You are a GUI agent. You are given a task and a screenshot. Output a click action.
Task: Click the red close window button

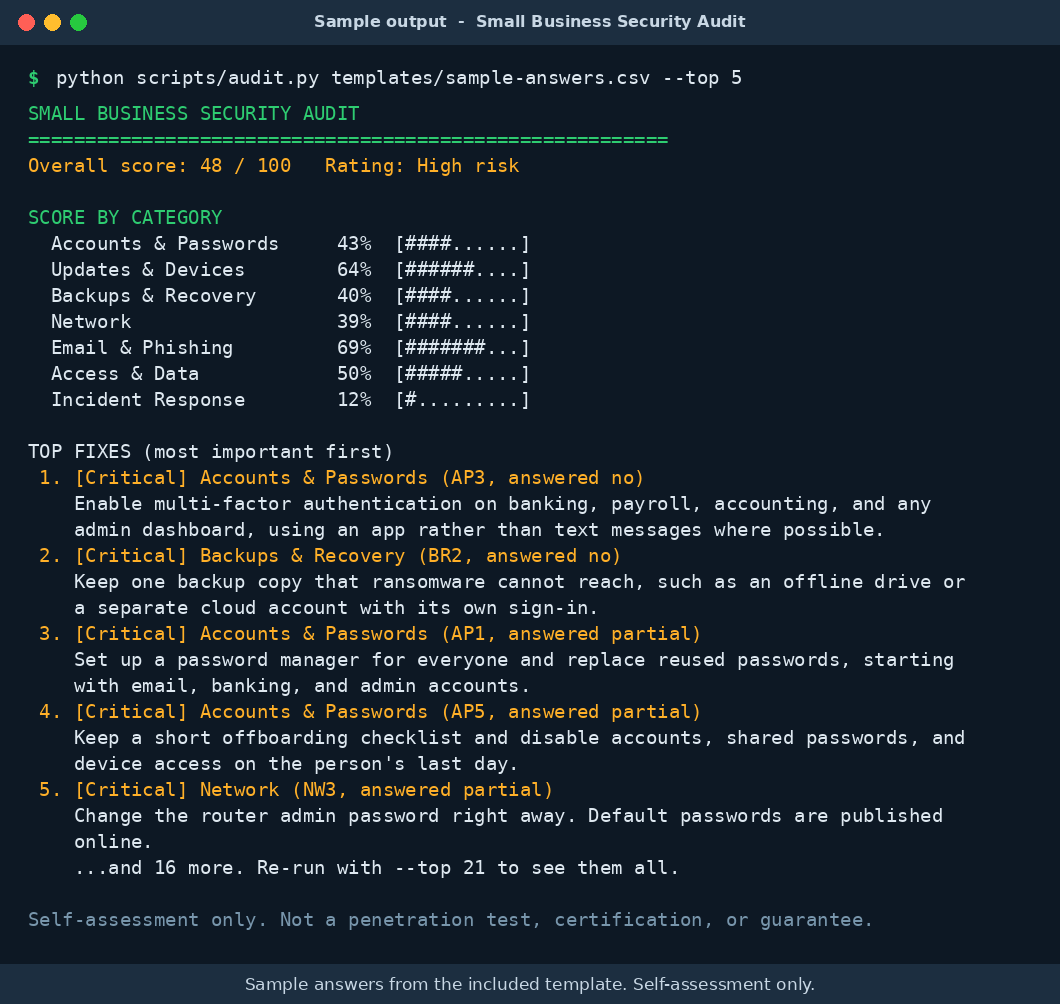[26, 22]
